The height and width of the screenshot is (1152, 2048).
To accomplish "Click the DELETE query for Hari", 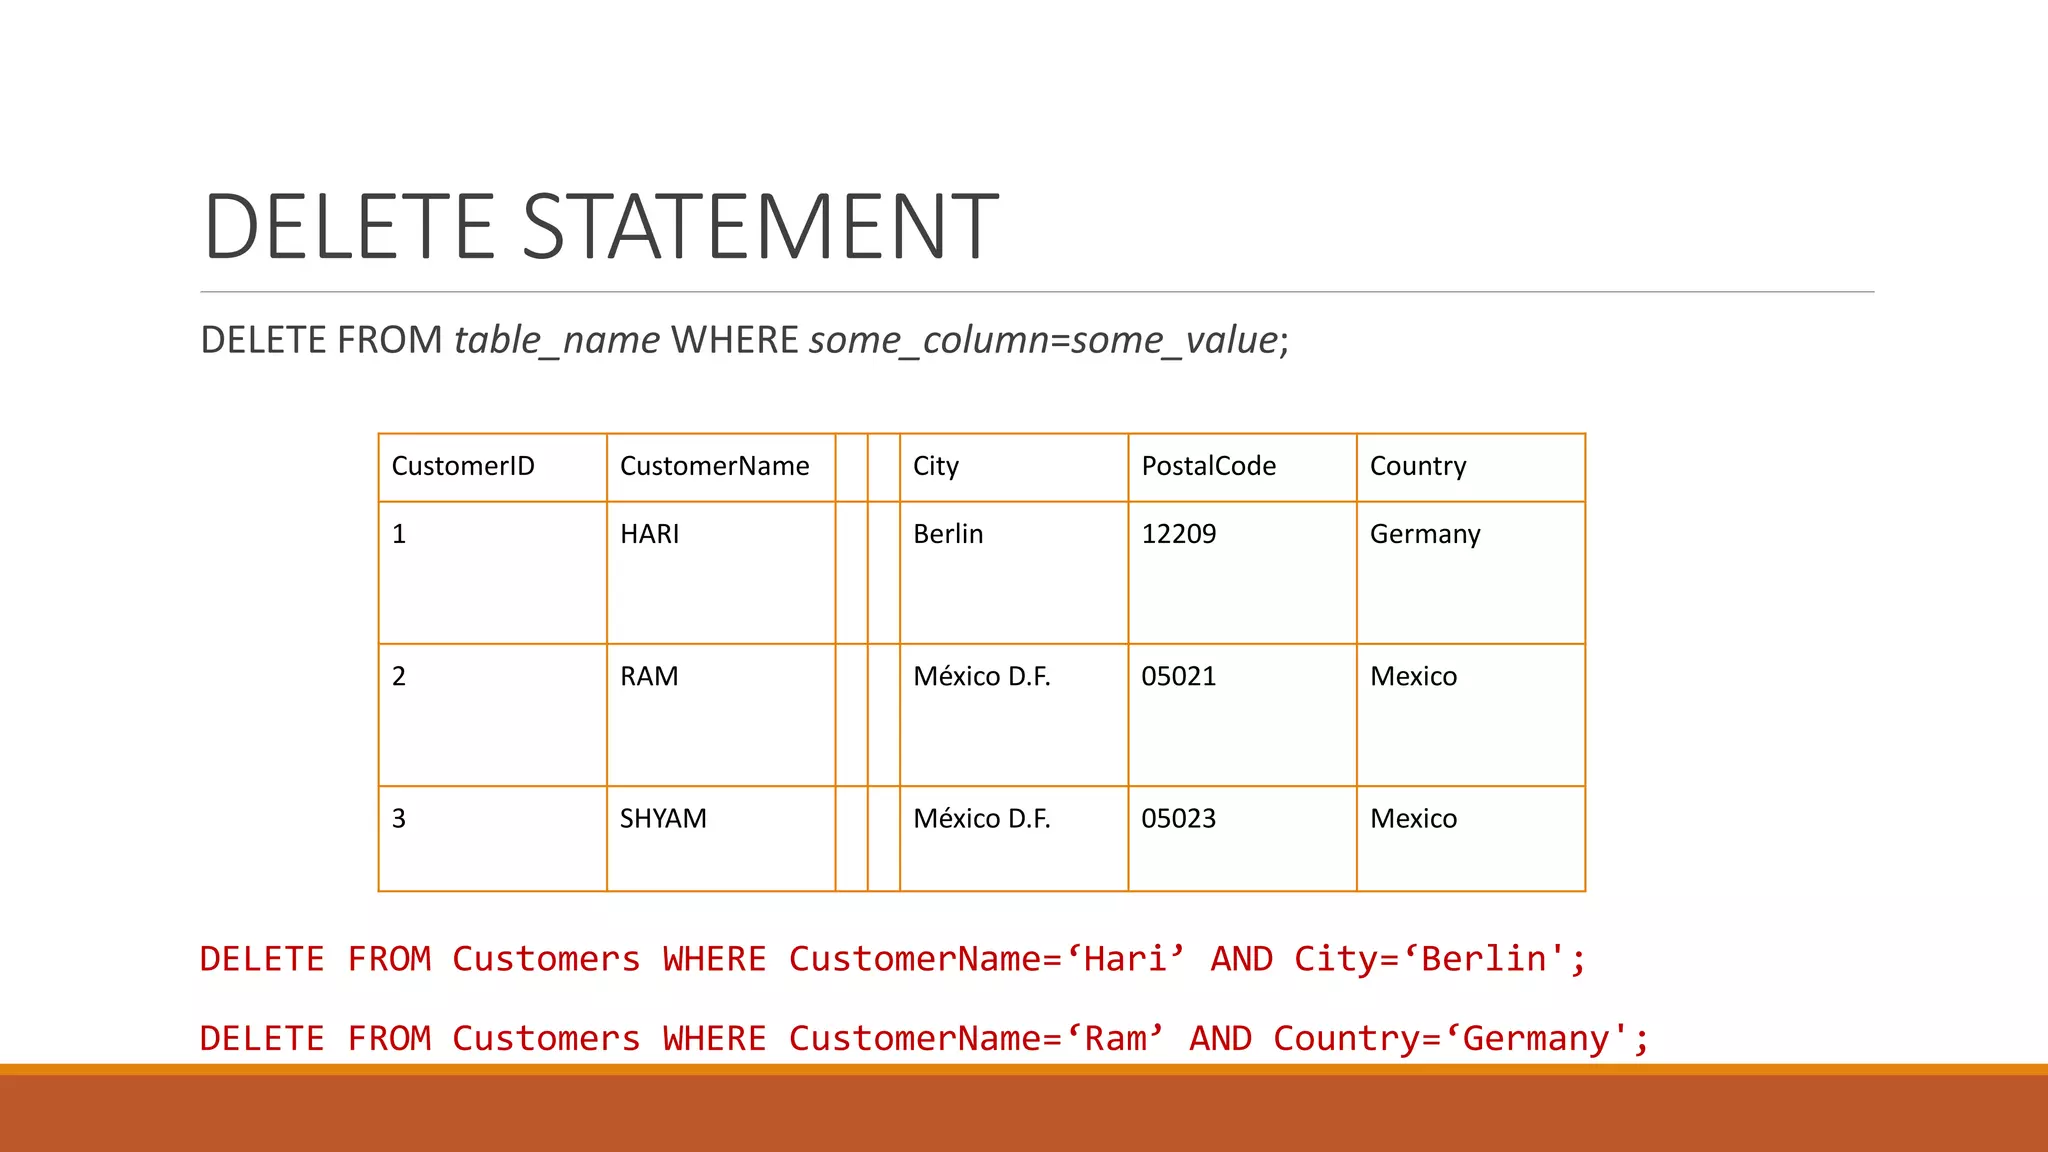I will (892, 959).
